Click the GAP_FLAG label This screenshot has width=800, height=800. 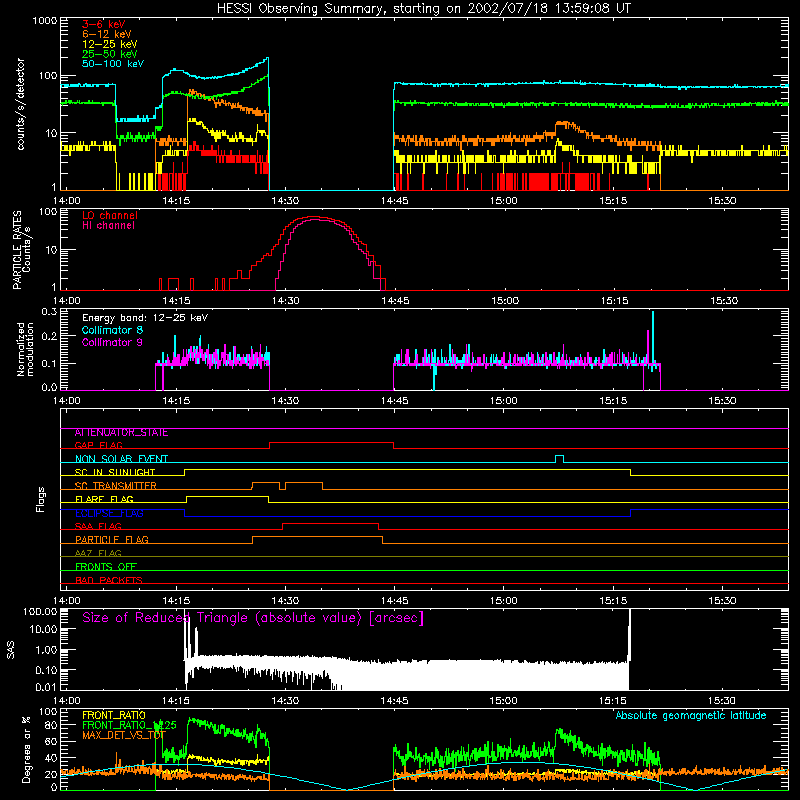(98, 445)
